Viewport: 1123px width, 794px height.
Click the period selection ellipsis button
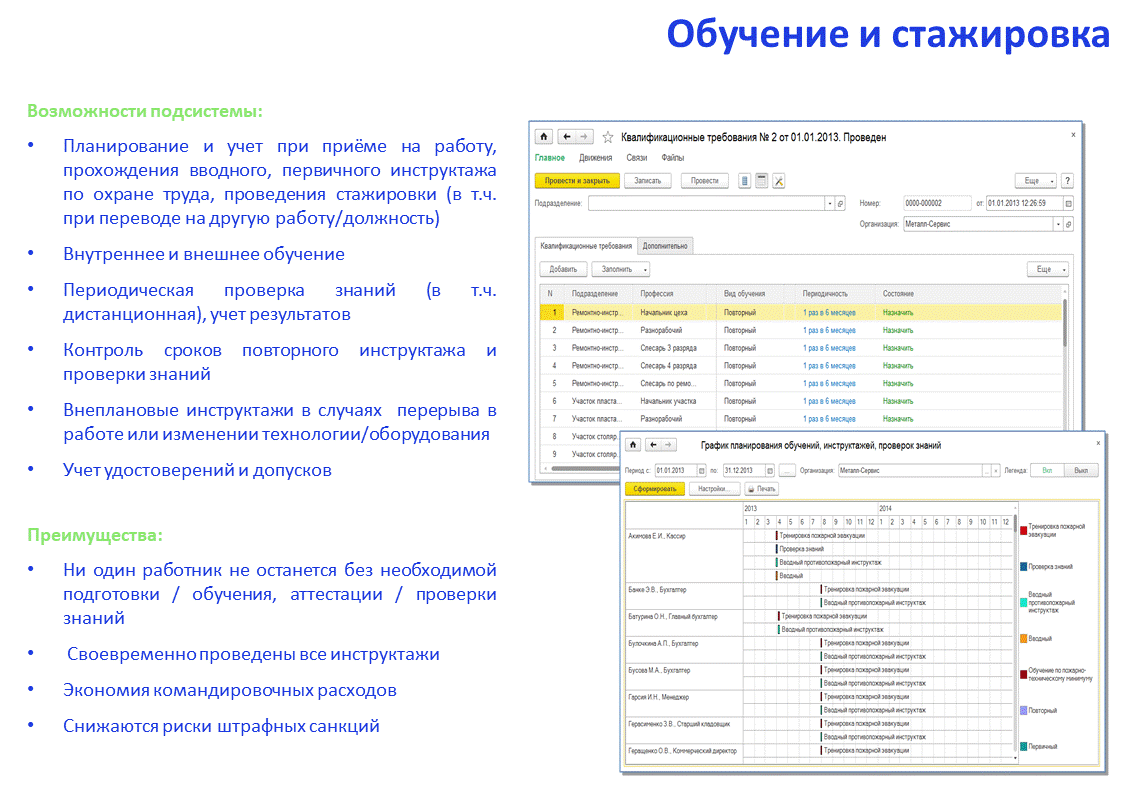click(787, 470)
